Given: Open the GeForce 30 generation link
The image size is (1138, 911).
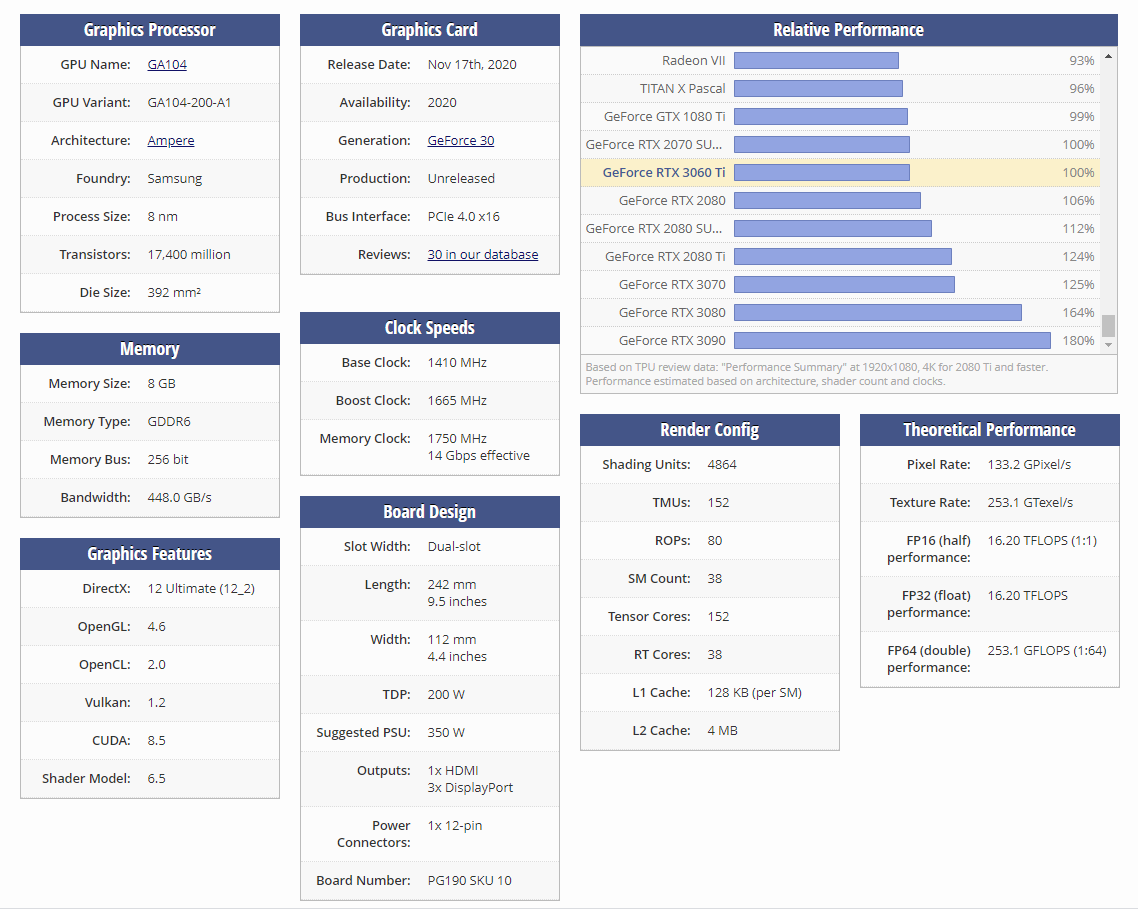Looking at the screenshot, I should tap(461, 141).
